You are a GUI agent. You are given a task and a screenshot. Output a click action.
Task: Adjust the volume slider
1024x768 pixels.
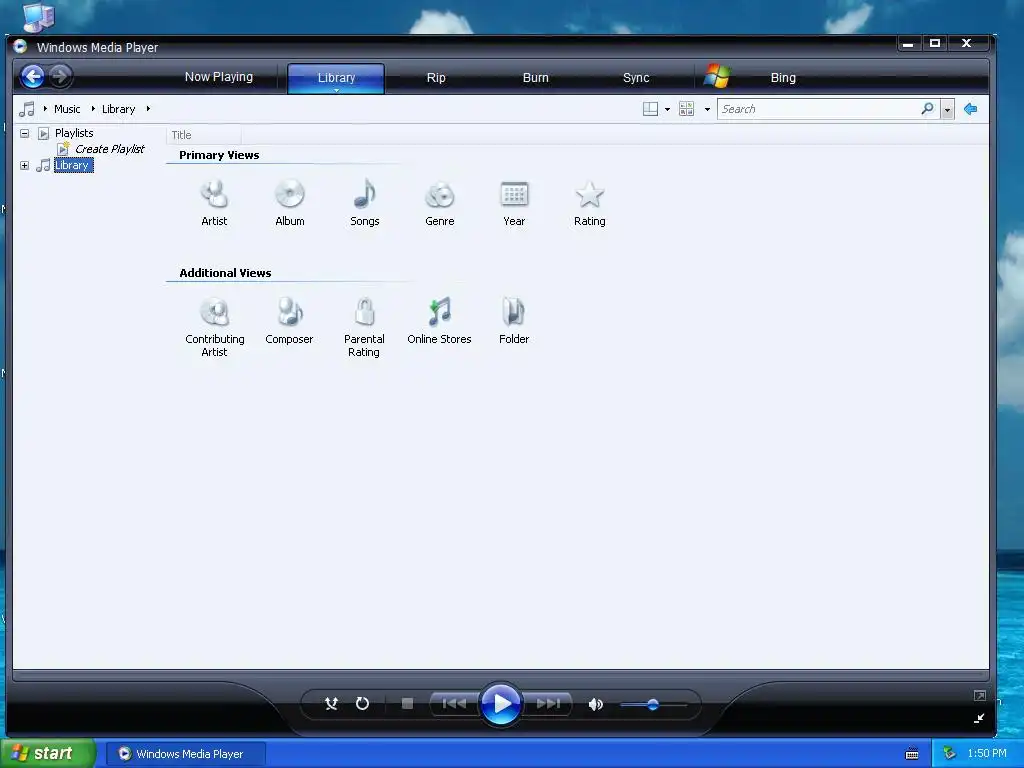click(x=653, y=705)
